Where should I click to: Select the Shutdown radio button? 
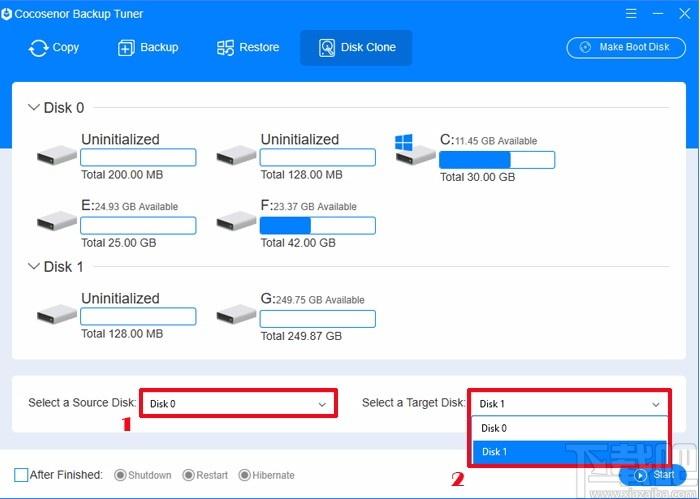pos(120,475)
